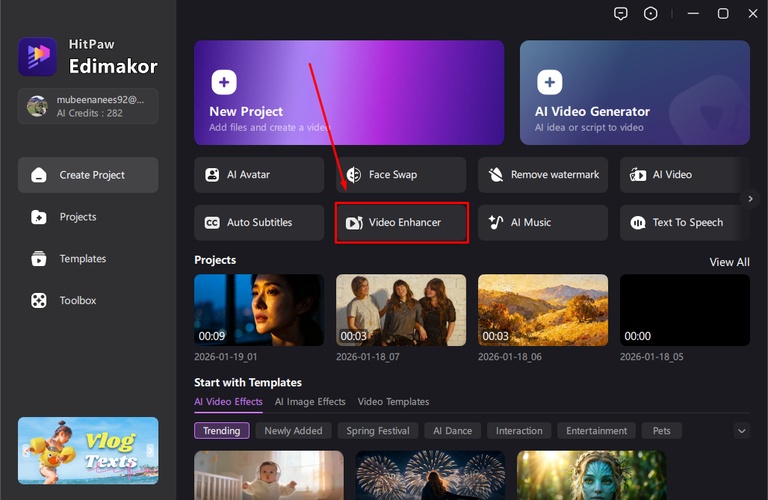Image resolution: width=768 pixels, height=500 pixels.
Task: Switch to AI Image Effects tab
Action: click(310, 402)
